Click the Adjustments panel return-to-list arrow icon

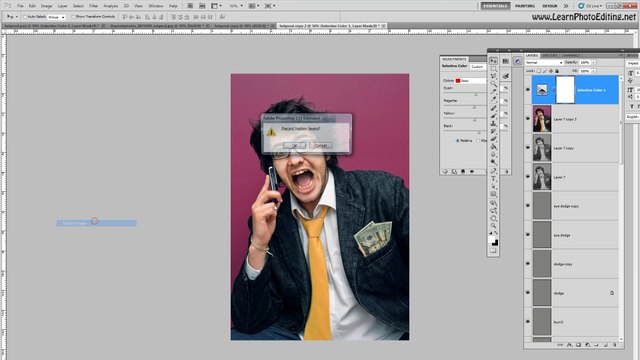445,171
